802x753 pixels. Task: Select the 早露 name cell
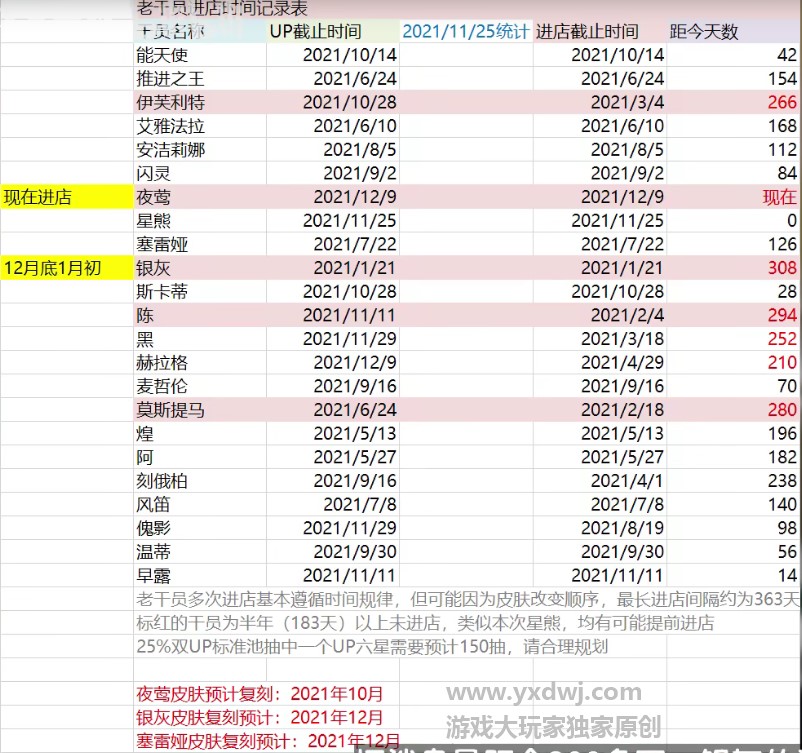pyautogui.click(x=153, y=575)
